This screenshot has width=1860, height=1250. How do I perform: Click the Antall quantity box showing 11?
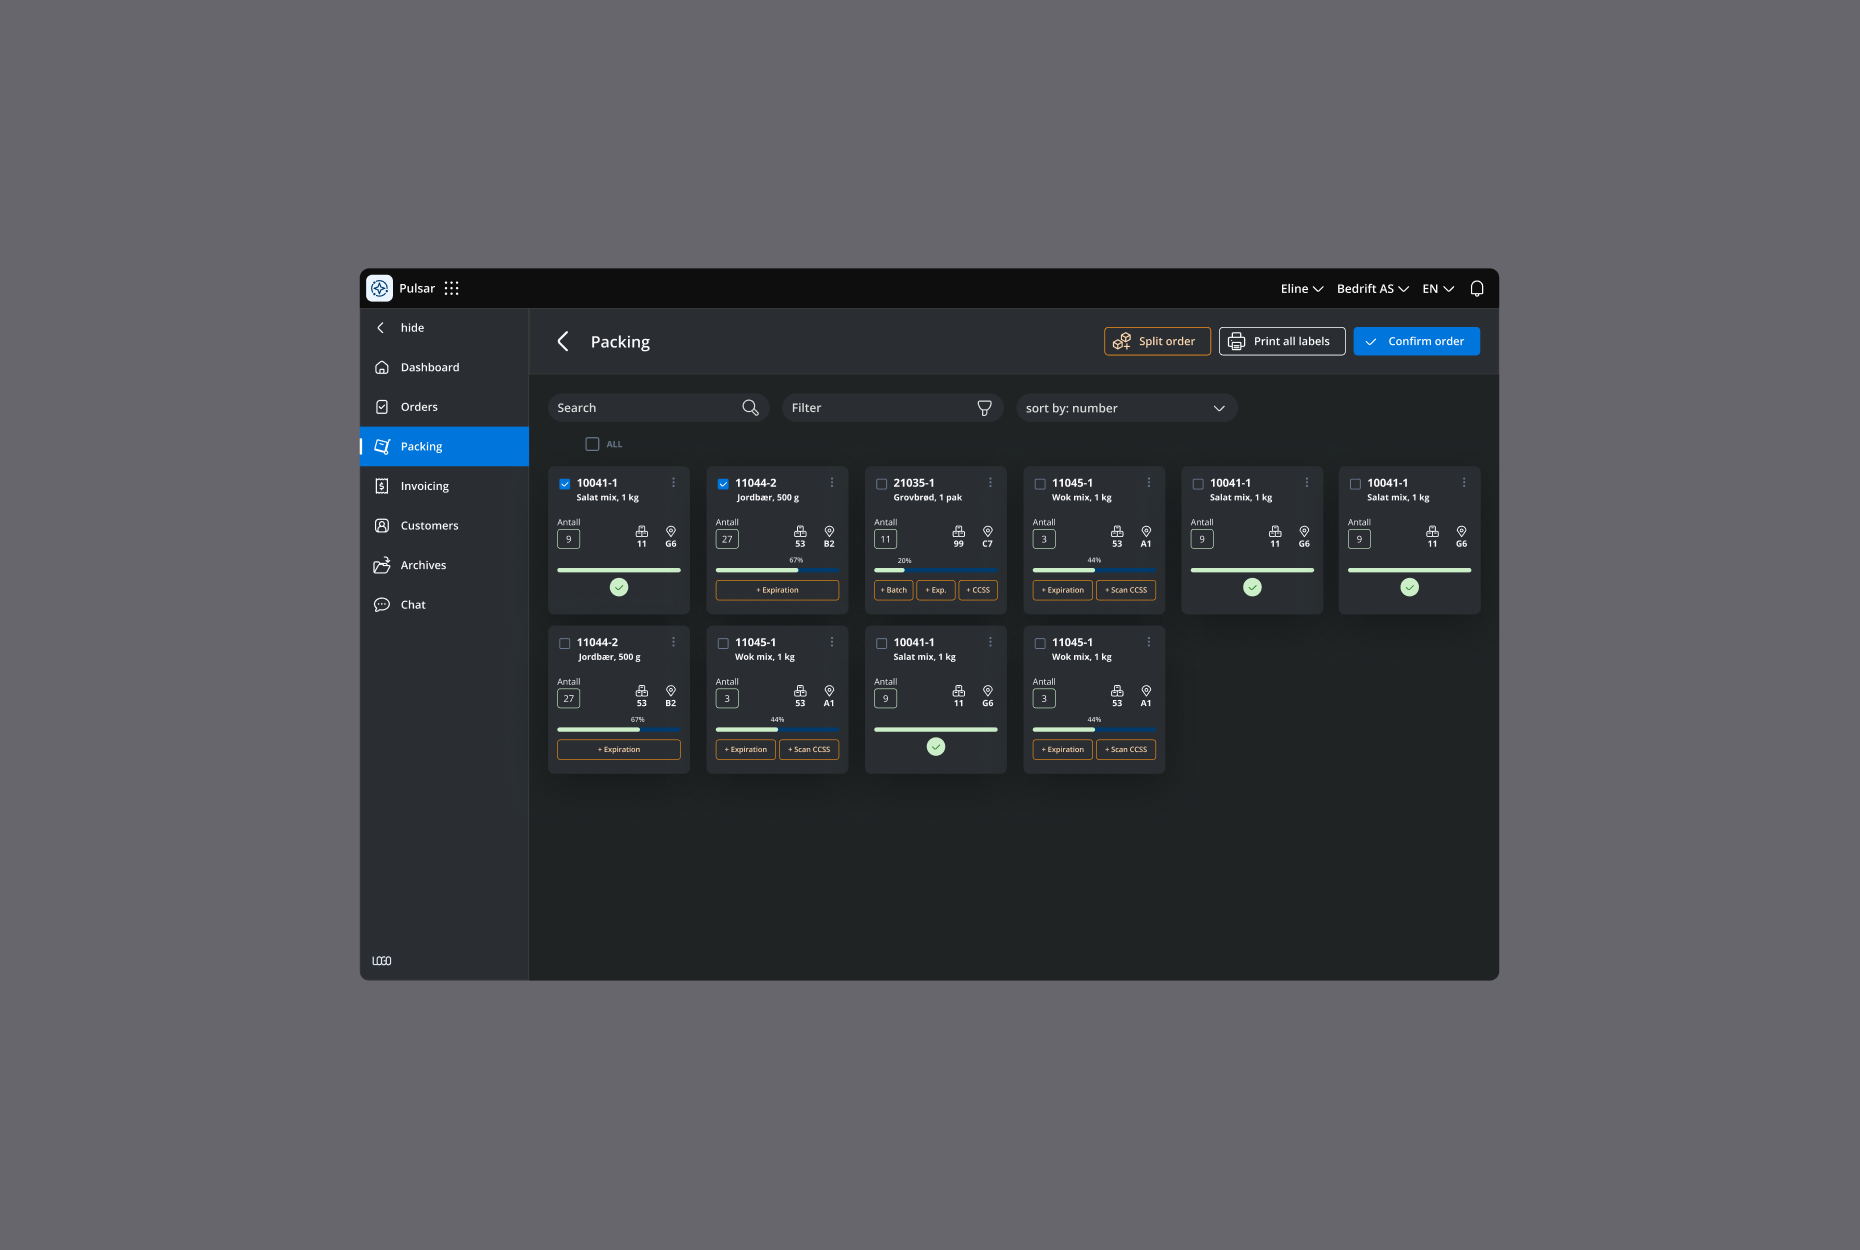click(x=885, y=539)
